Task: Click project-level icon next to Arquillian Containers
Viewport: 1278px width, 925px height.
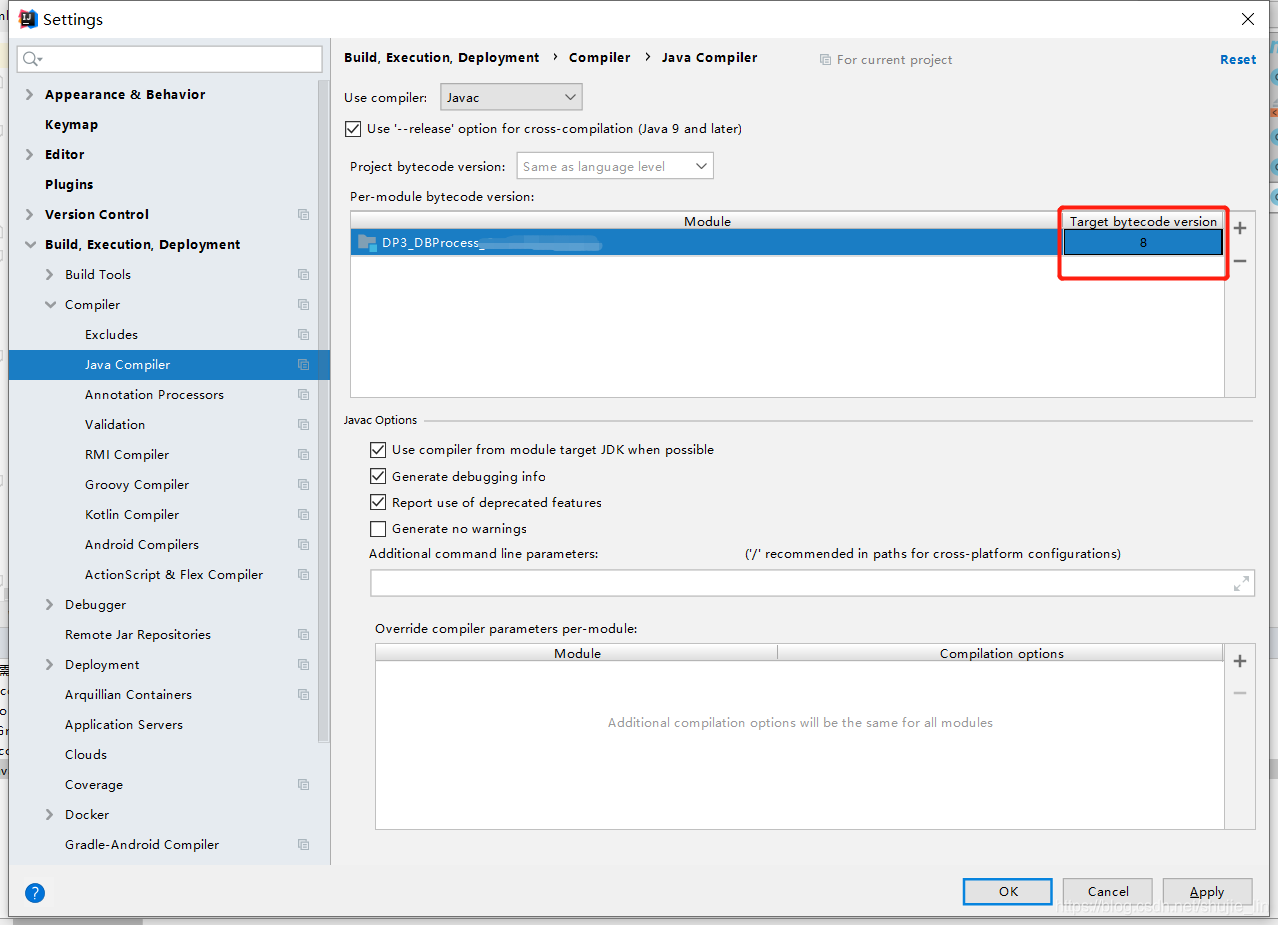Action: point(303,694)
